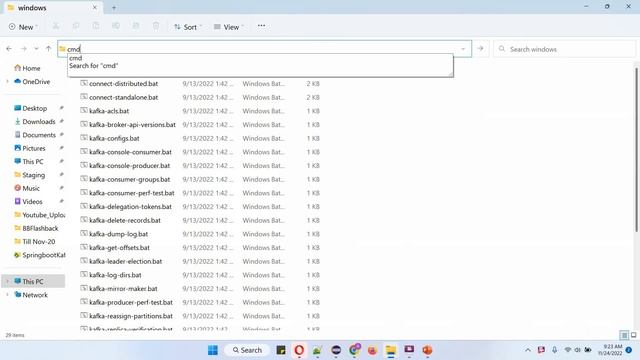Open the View dropdown

tap(229, 27)
